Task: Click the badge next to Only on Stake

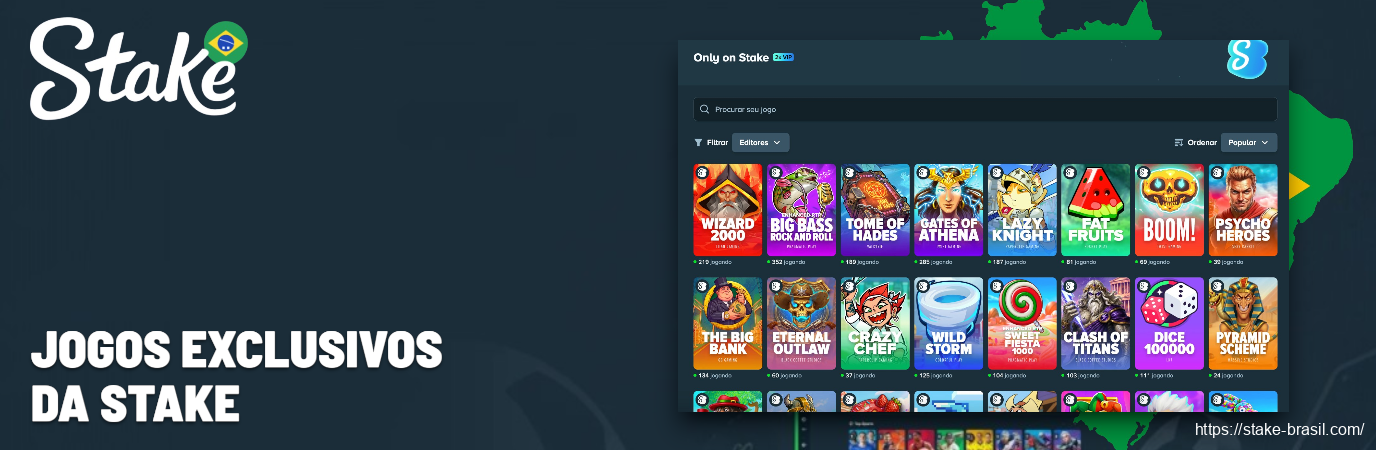Action: click(783, 57)
